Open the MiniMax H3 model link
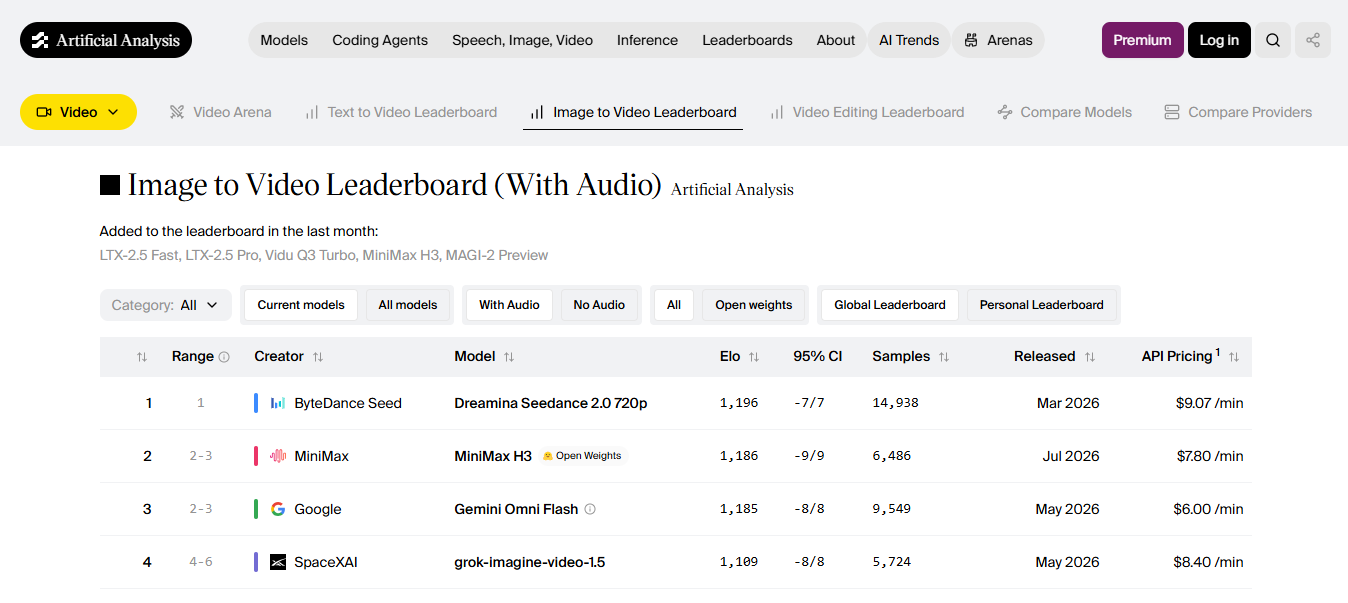Screen dimensions: 1348x603 493,456
